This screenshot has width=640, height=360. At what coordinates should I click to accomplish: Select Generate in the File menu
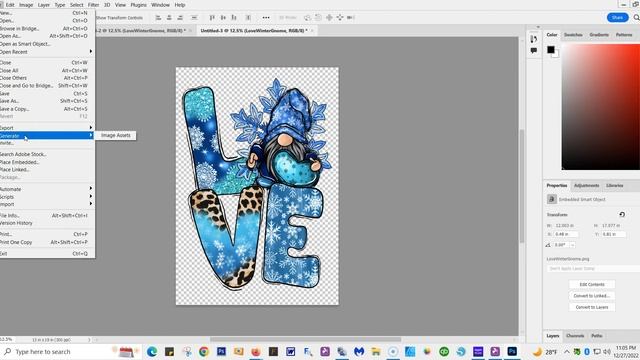click(x=47, y=136)
